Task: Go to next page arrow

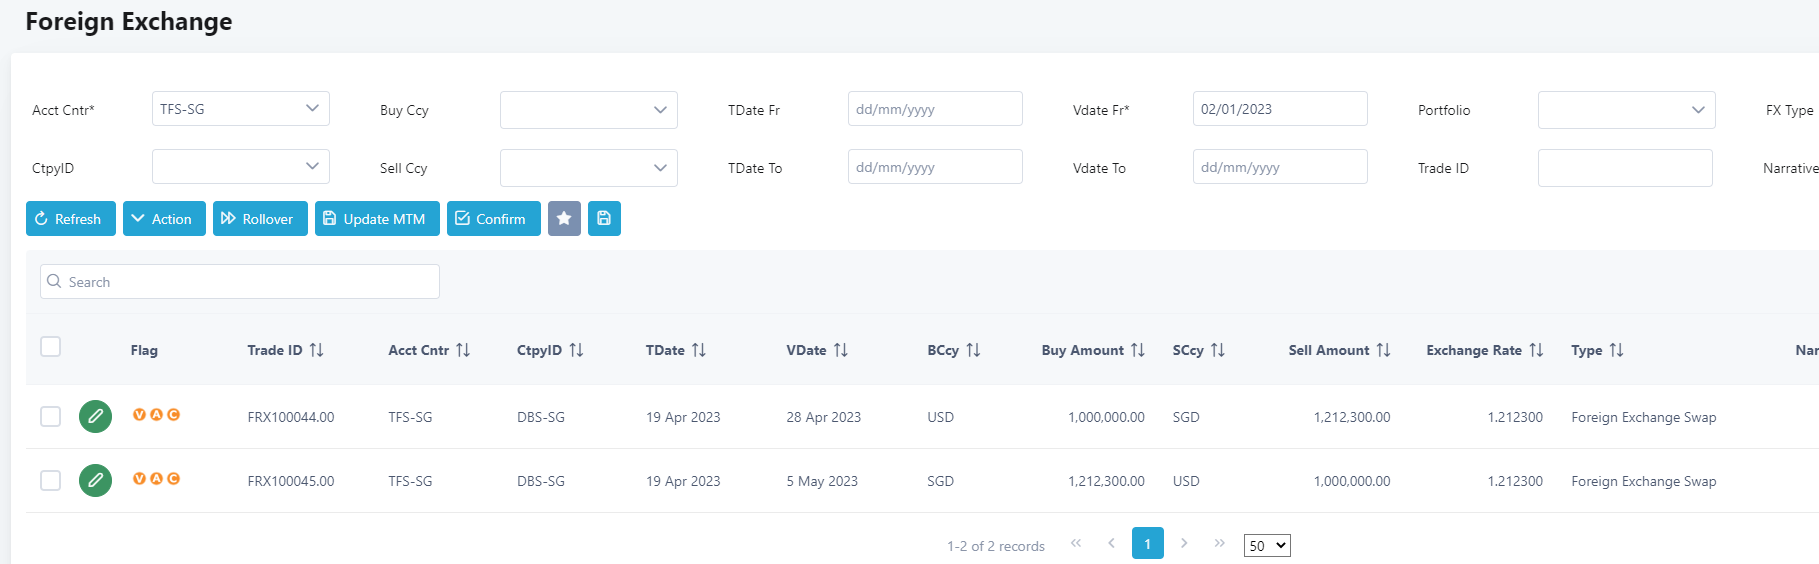Action: click(1184, 543)
